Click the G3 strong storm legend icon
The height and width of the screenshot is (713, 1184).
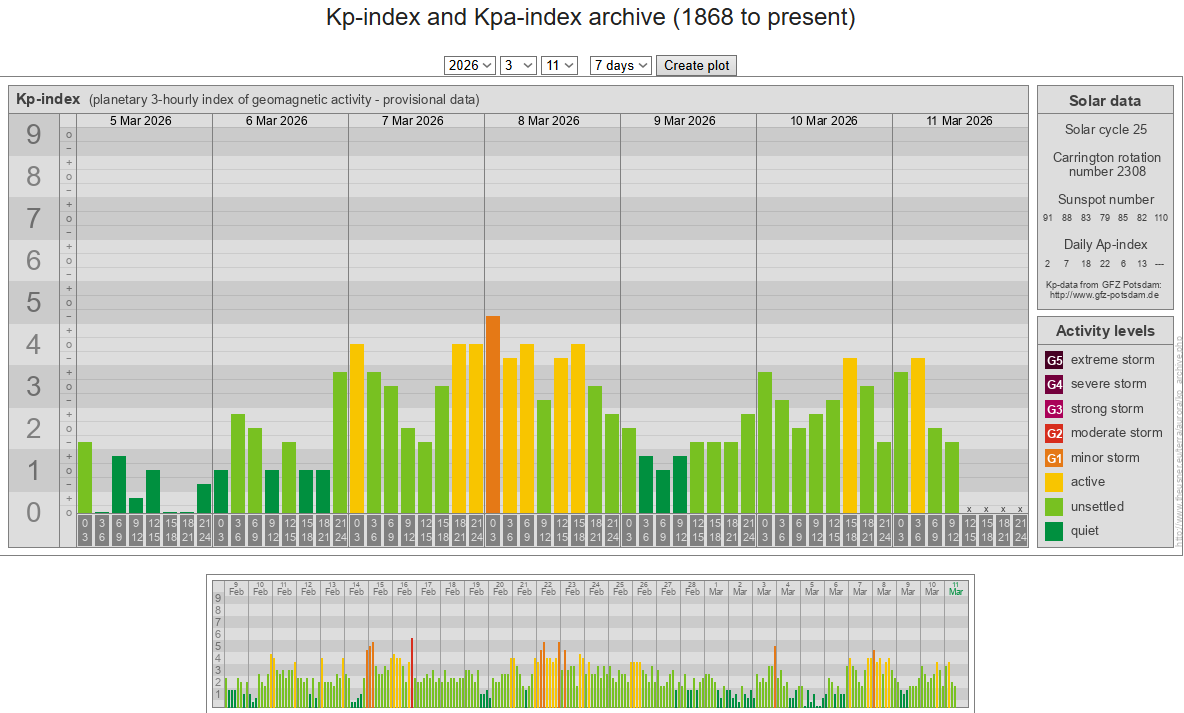click(x=1054, y=409)
